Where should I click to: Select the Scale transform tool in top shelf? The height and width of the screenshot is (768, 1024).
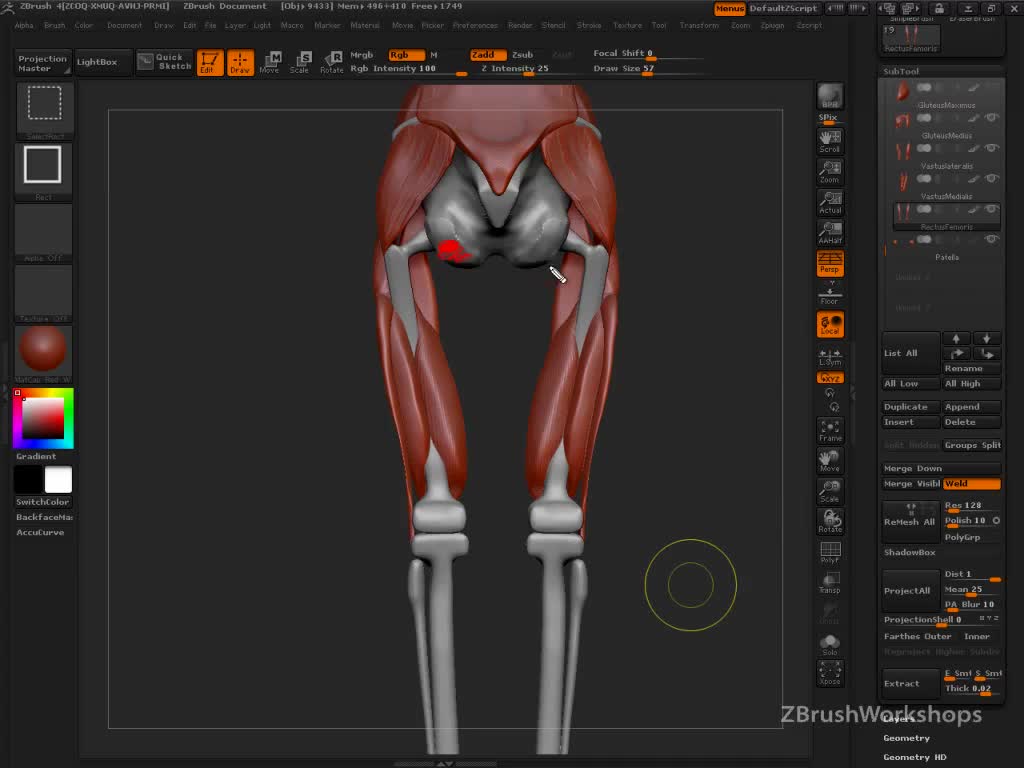pos(299,62)
